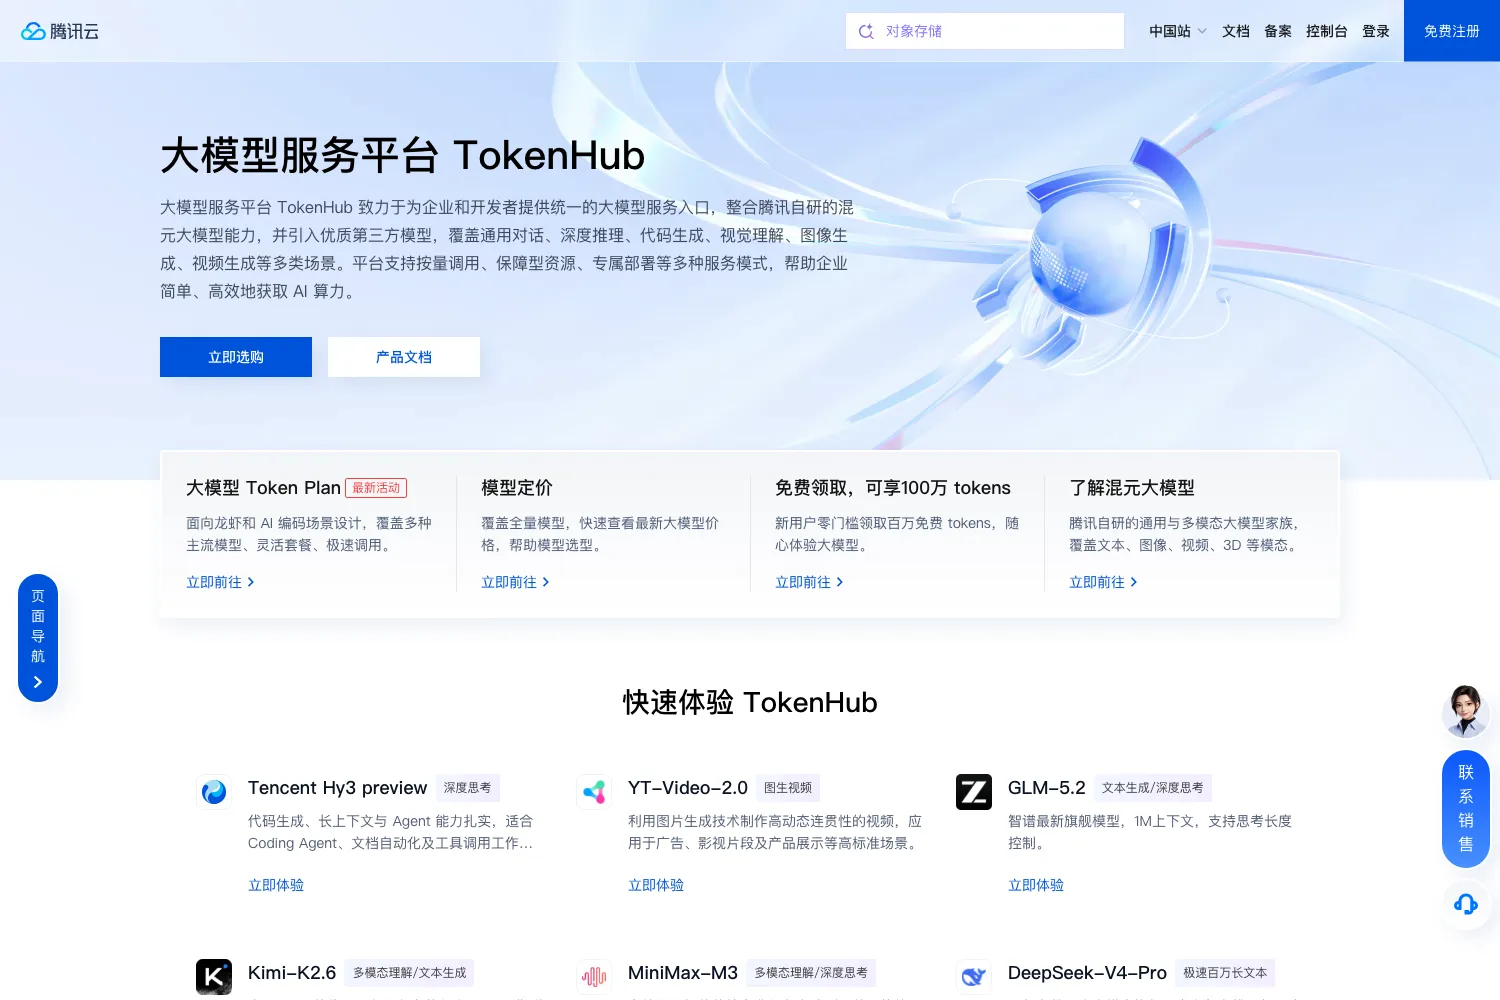1500x1000 pixels.
Task: Click the 产品文档 button
Action: coord(404,357)
